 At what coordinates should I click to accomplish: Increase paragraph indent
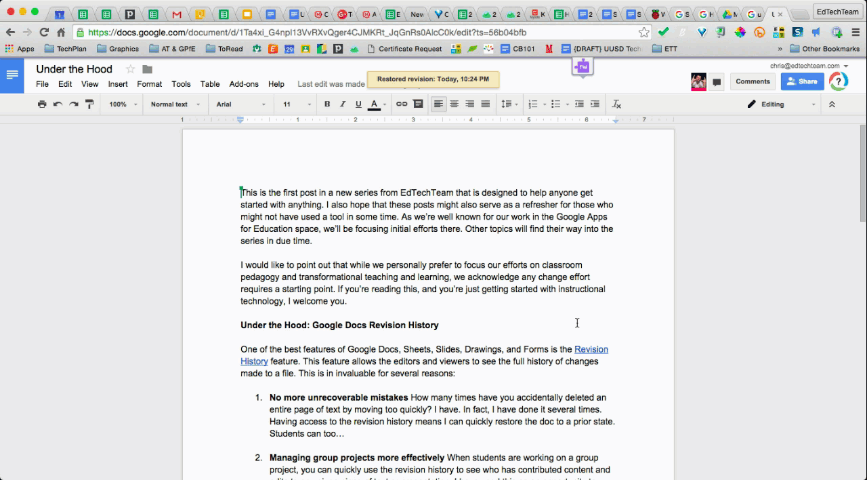click(x=595, y=104)
